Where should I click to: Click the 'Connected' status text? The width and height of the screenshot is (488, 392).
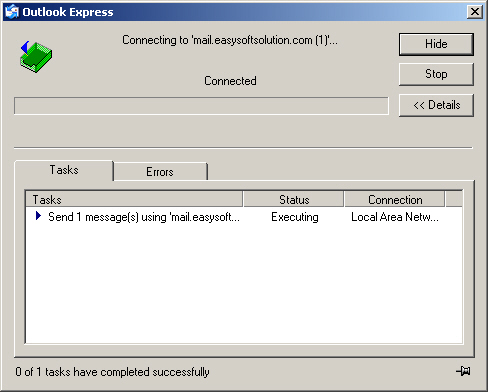pos(230,81)
